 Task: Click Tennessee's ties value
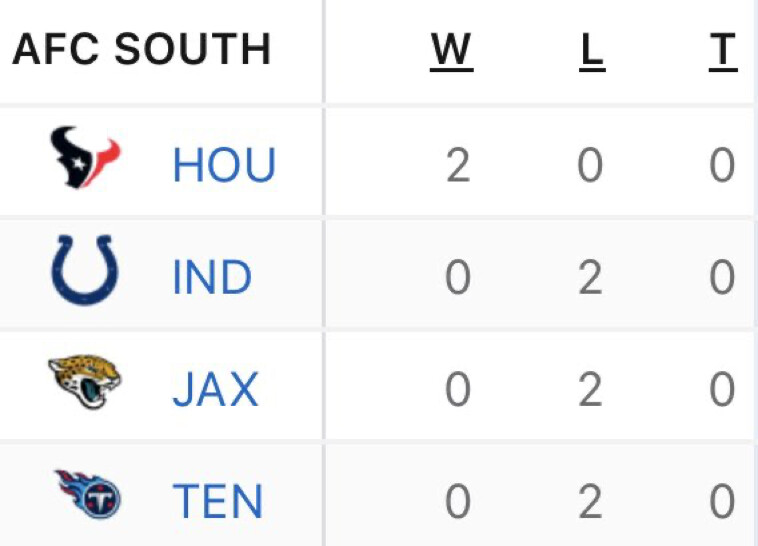coord(722,502)
